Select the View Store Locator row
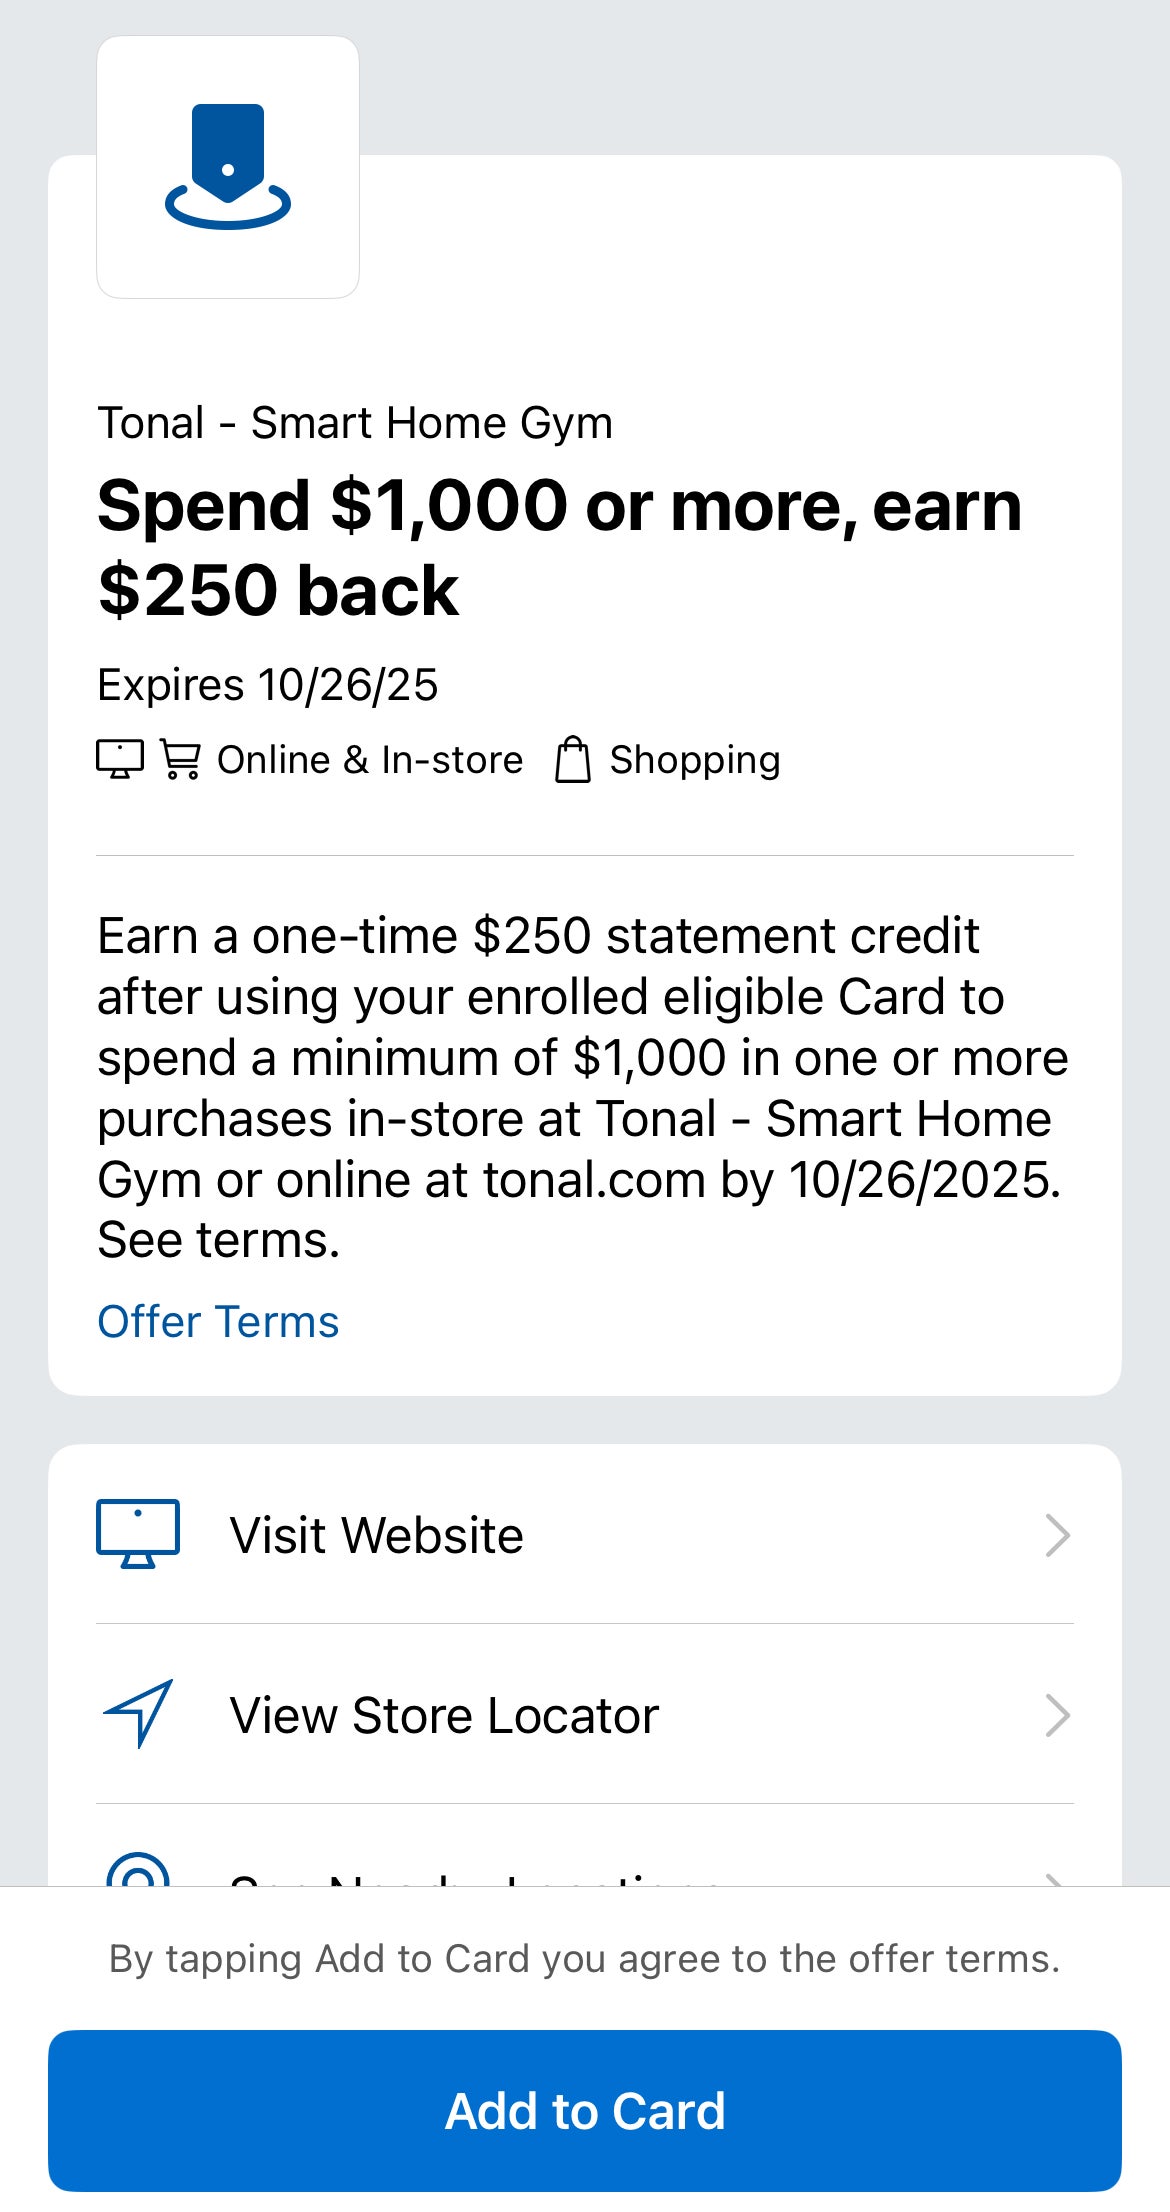The width and height of the screenshot is (1170, 2212). tap(584, 1715)
